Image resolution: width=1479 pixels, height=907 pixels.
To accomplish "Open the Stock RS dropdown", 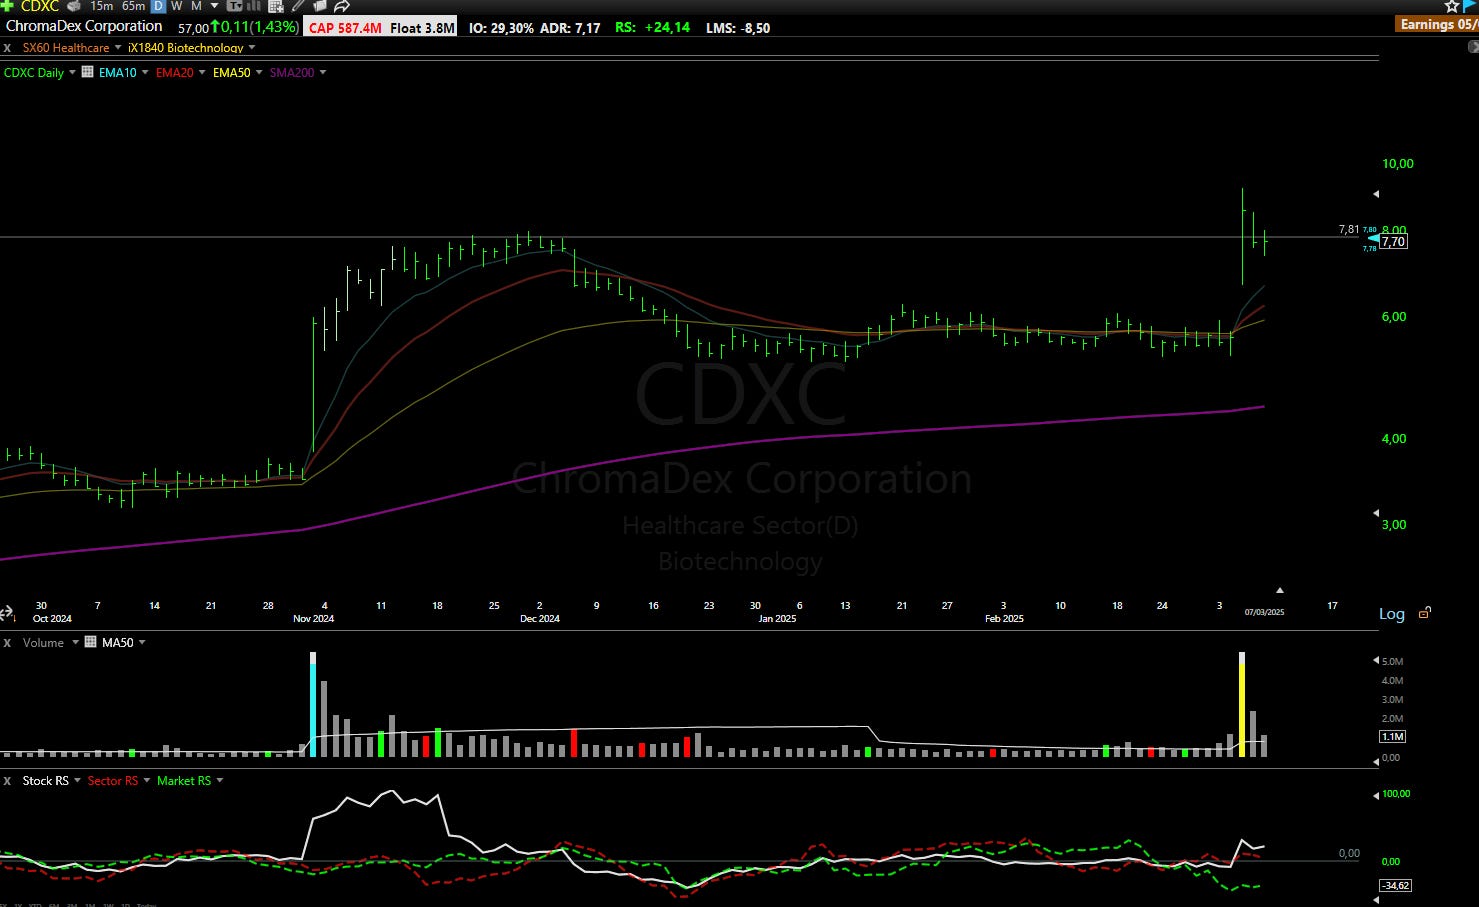I will click(x=77, y=780).
